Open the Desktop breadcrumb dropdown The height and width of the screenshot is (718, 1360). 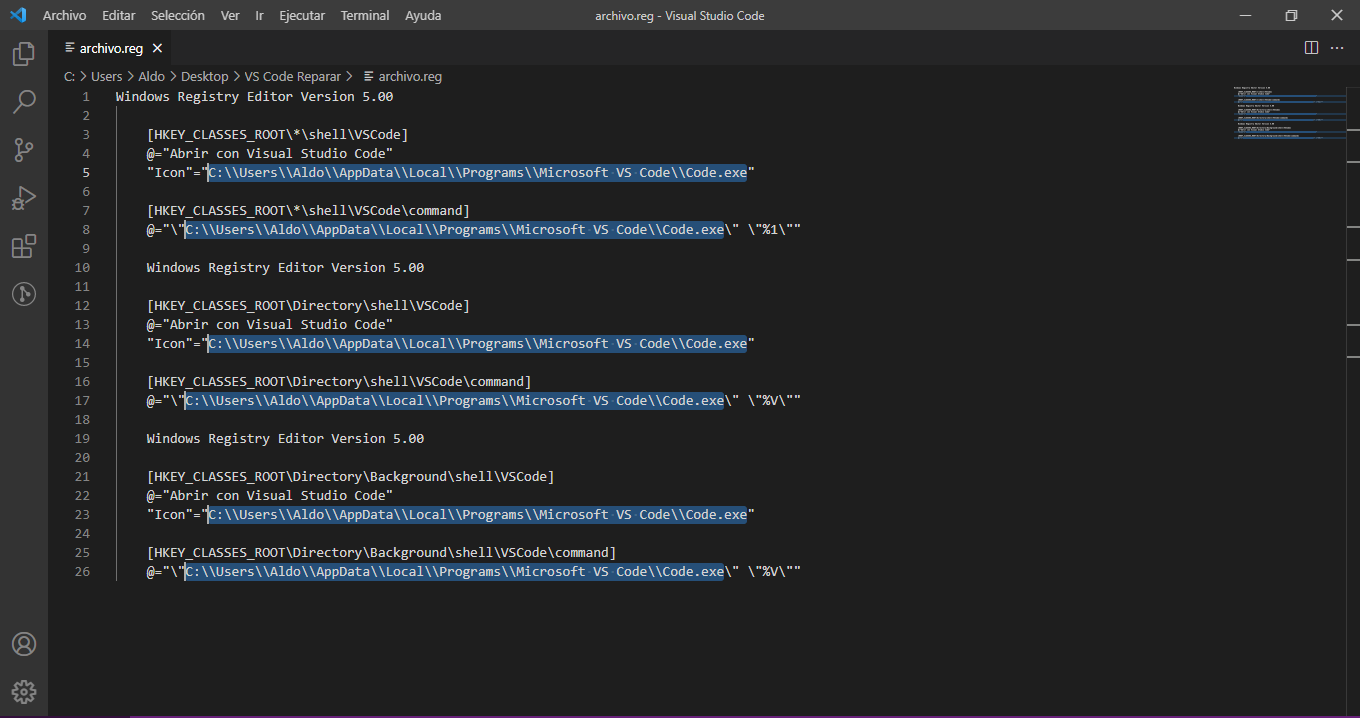[x=204, y=76]
